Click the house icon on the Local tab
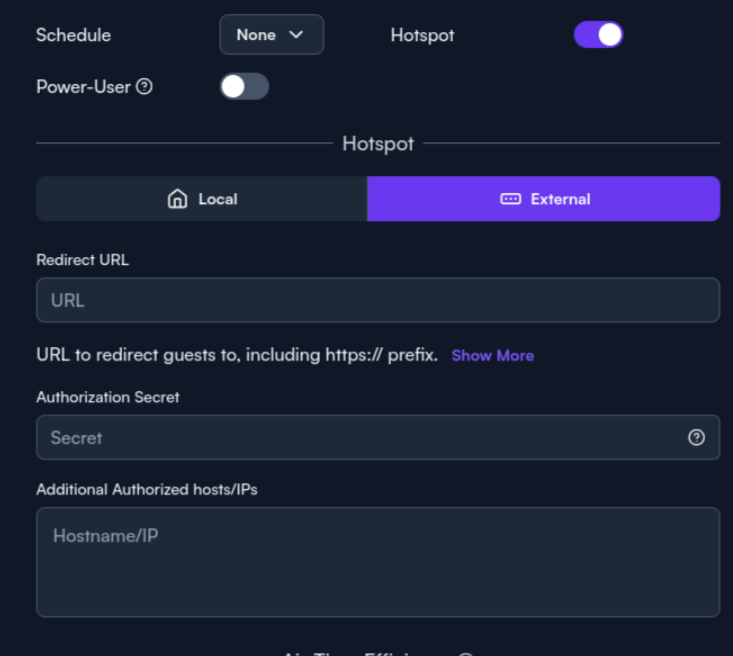733x656 pixels. pos(177,199)
